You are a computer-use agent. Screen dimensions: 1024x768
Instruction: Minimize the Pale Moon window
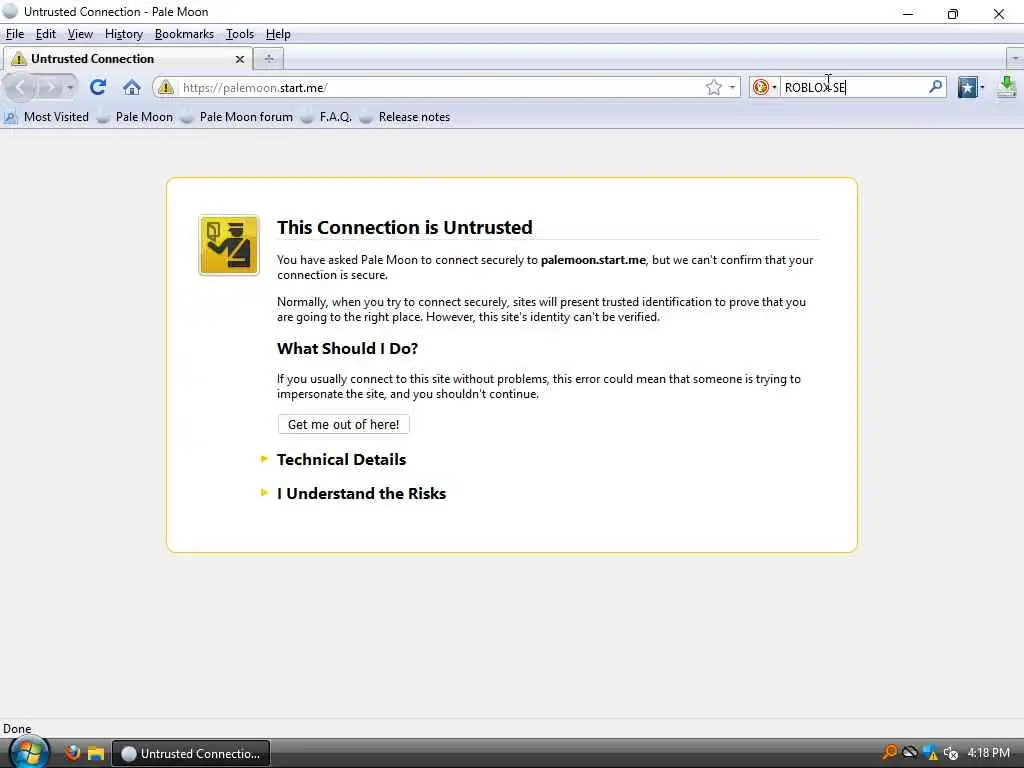[908, 13]
